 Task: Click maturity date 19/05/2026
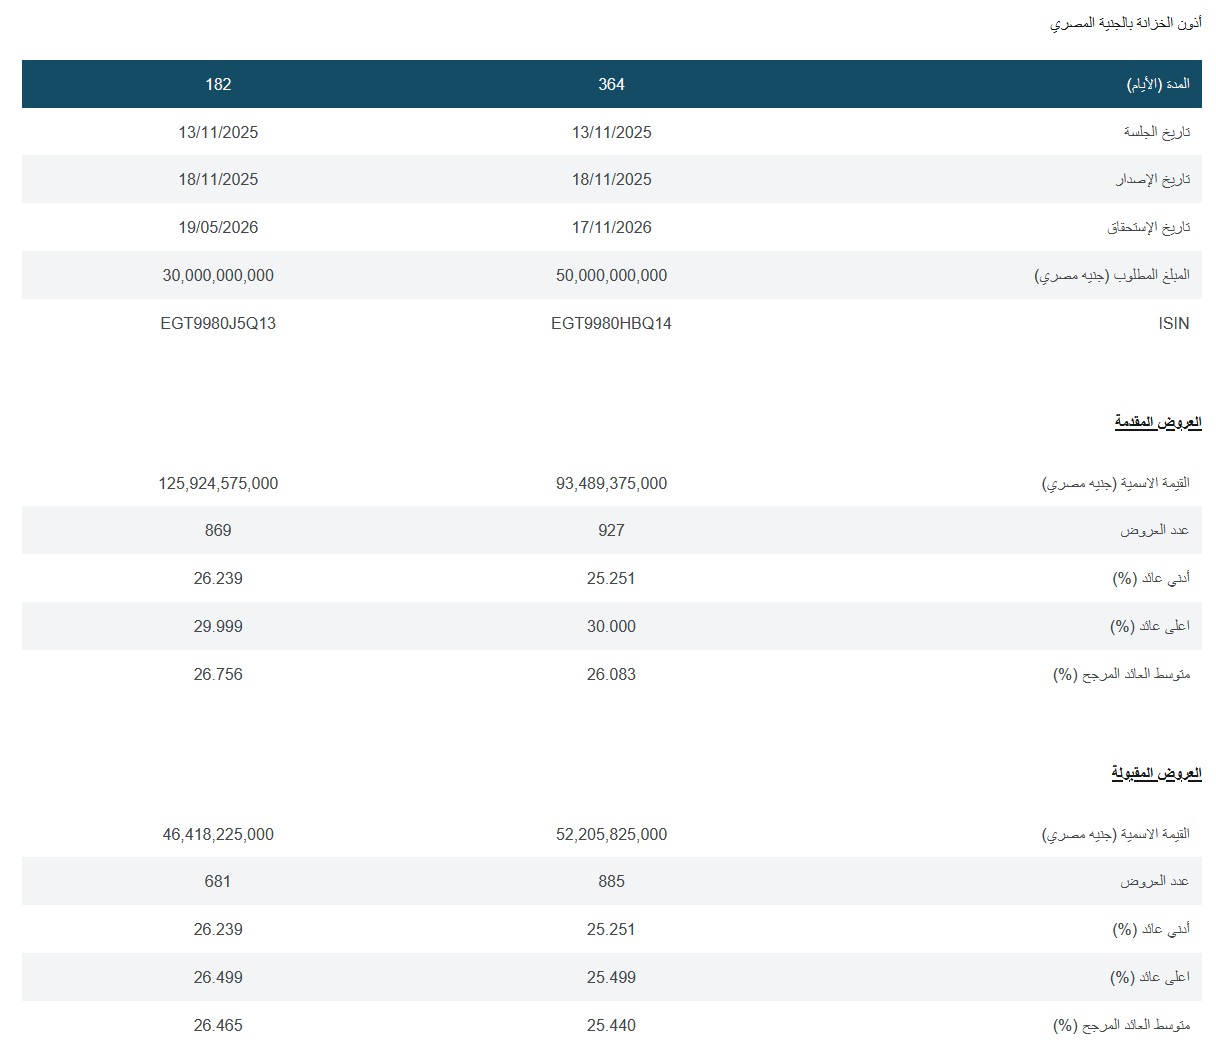[218, 227]
